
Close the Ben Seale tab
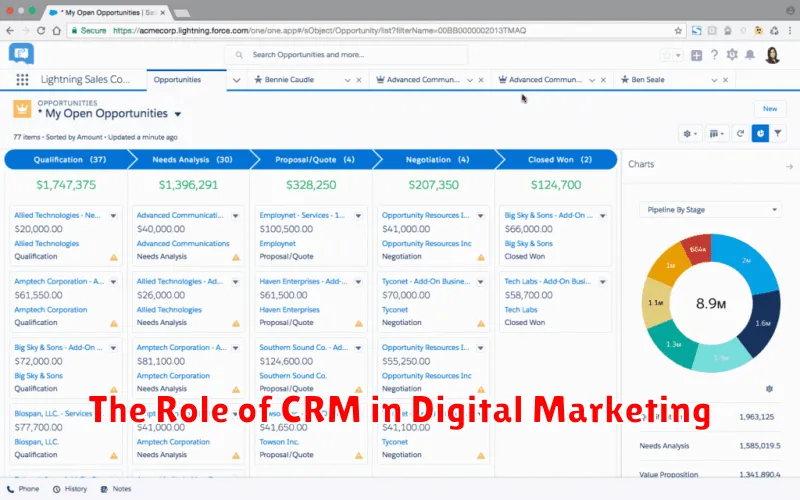[725, 80]
